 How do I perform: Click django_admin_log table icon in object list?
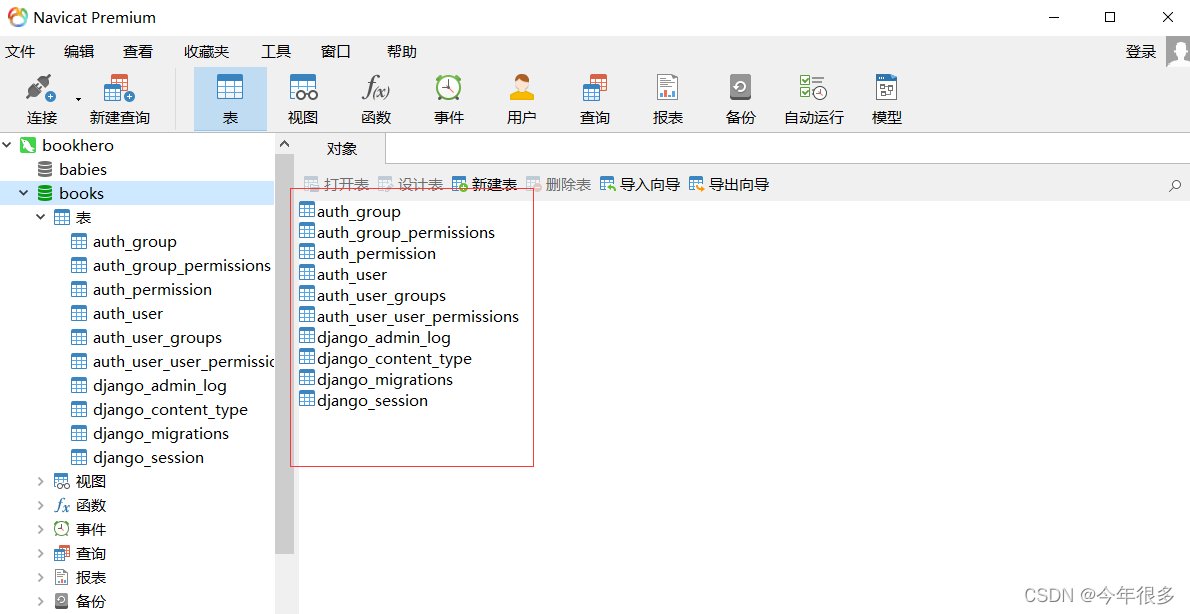[x=307, y=335]
